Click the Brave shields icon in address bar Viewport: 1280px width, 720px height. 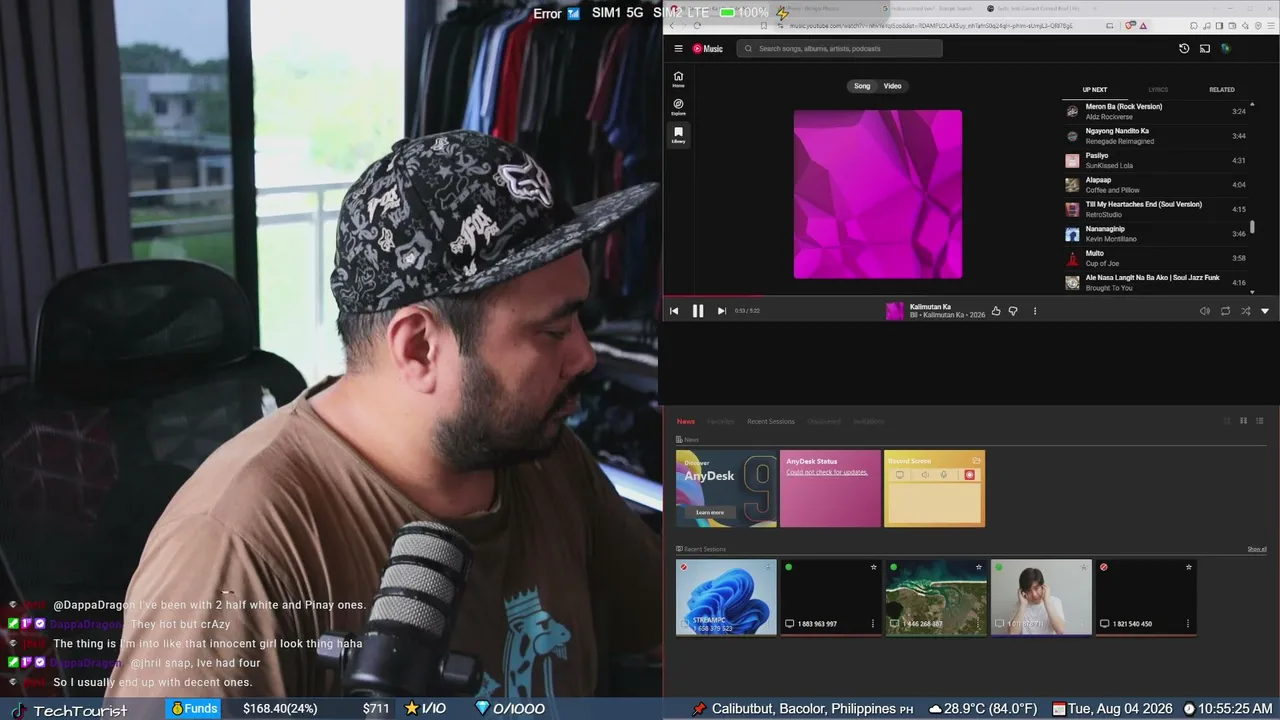[x=1130, y=25]
